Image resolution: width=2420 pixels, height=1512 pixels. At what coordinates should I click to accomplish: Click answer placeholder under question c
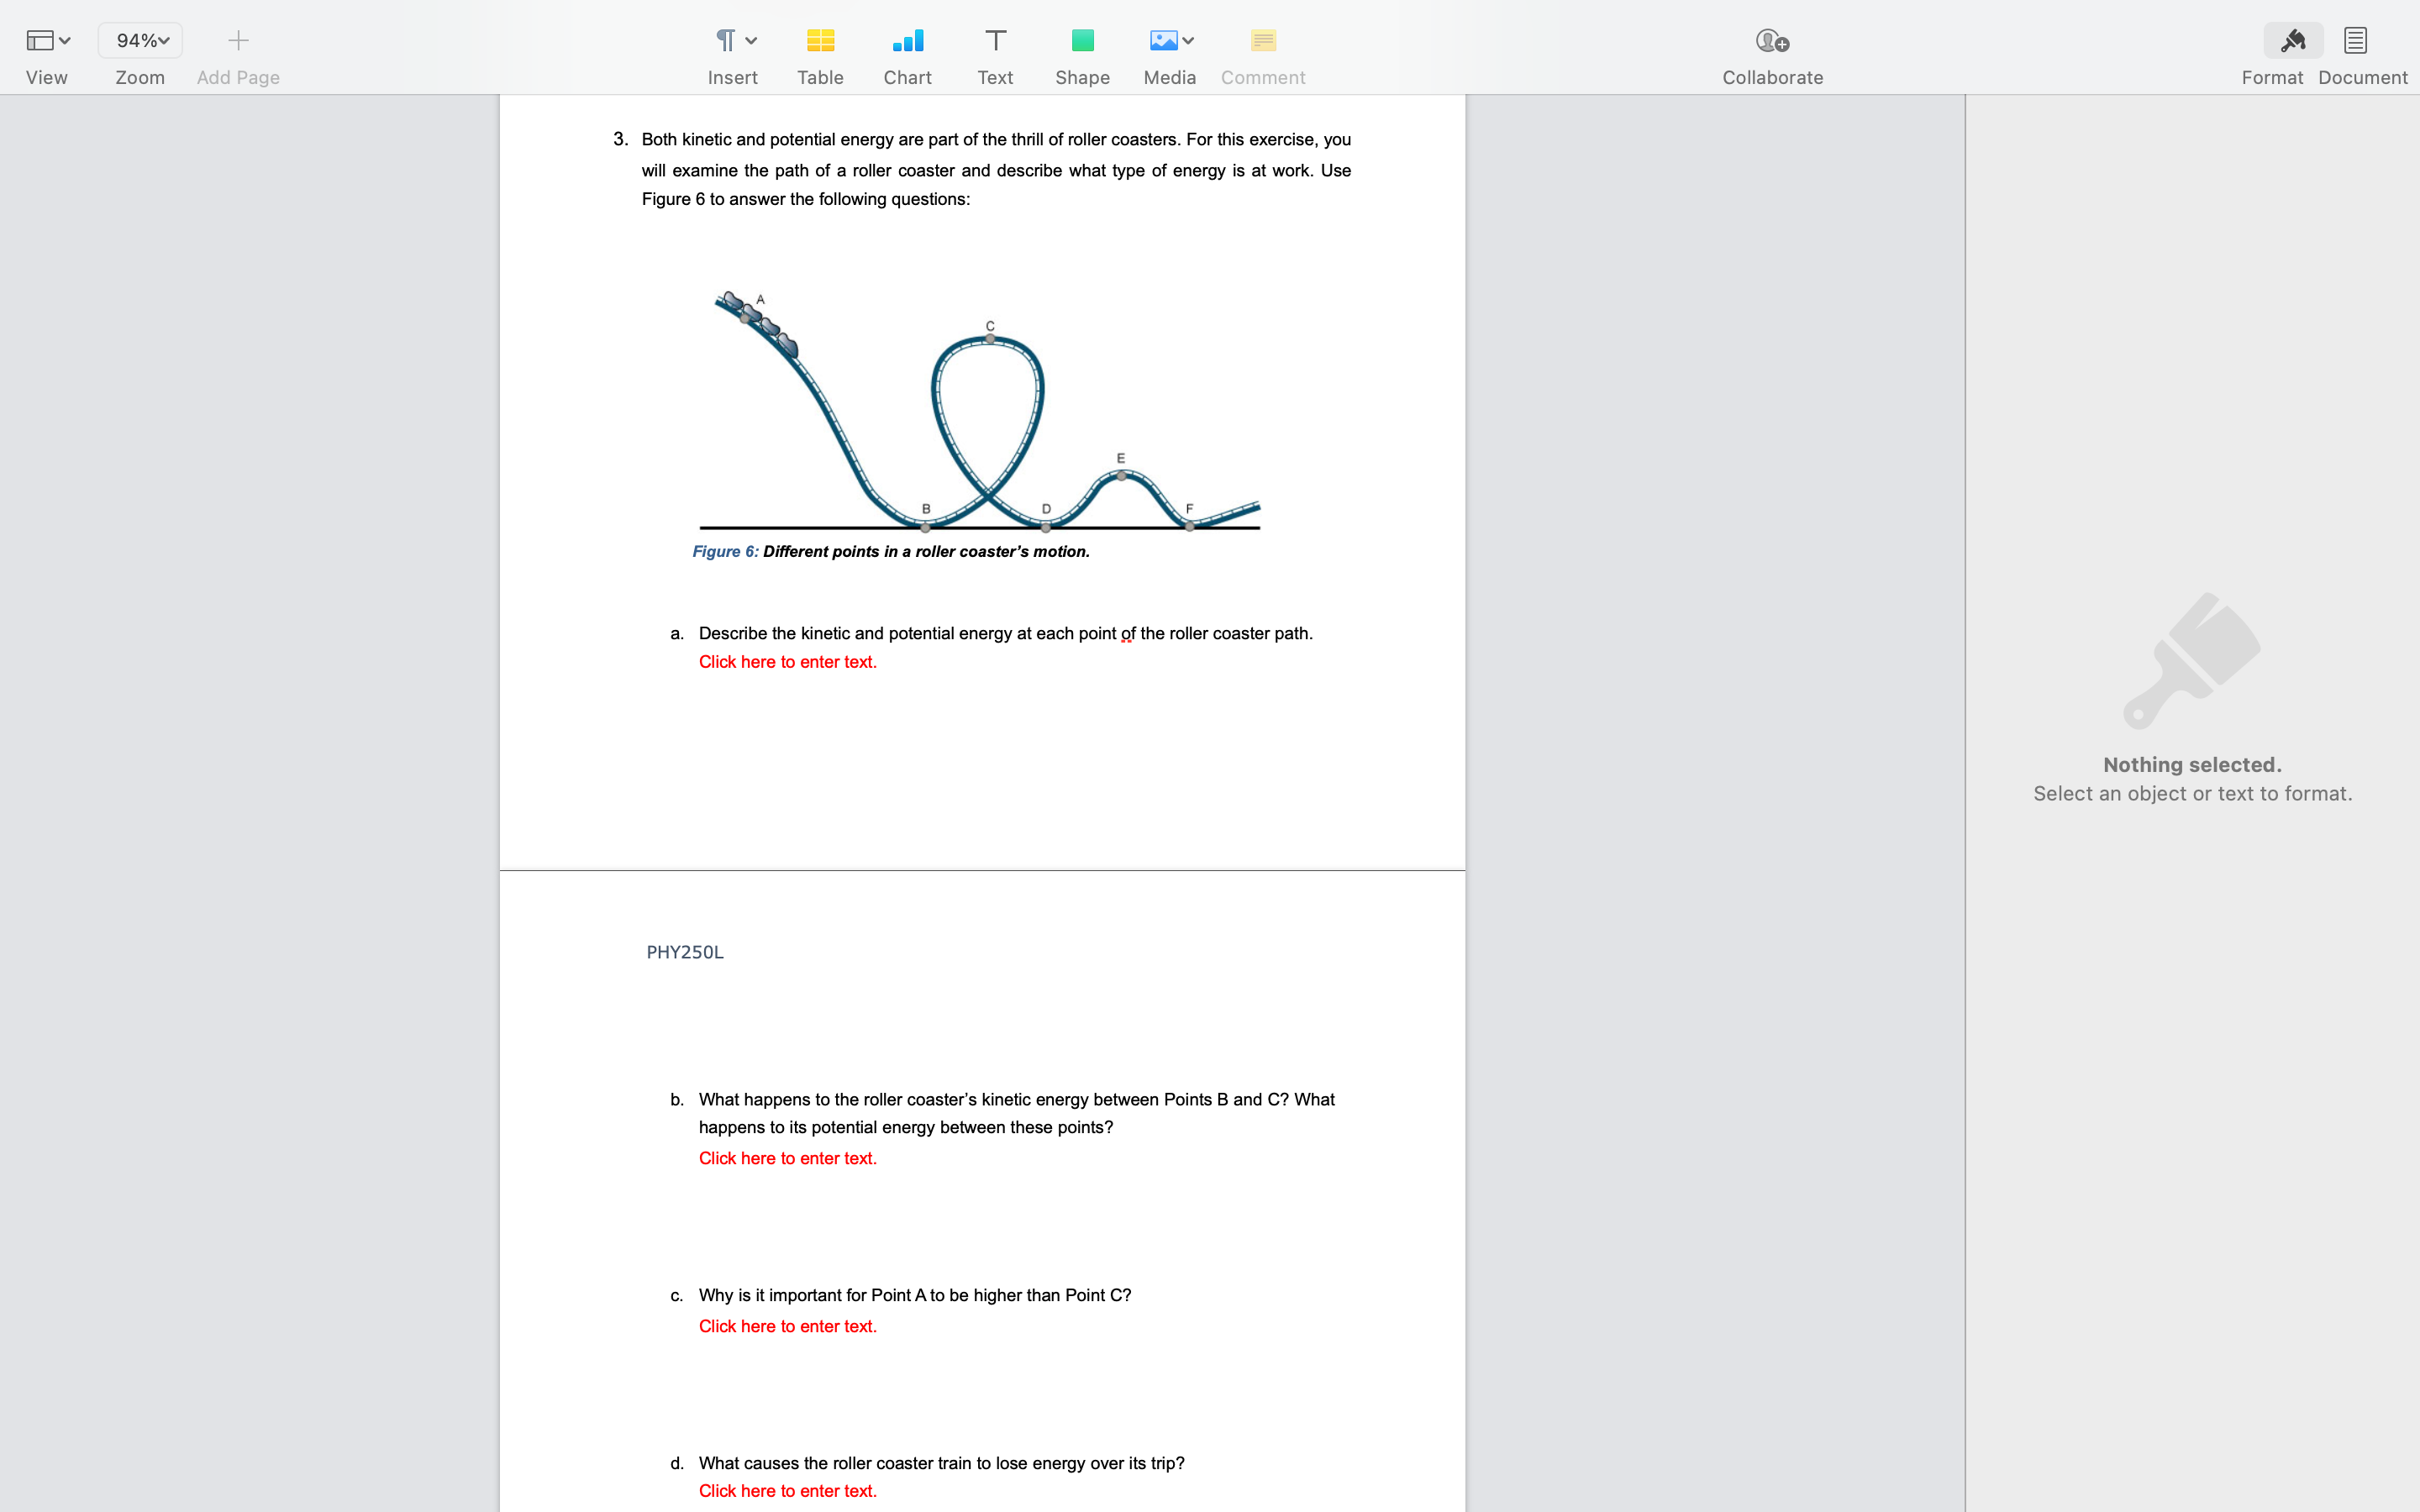coord(787,1326)
